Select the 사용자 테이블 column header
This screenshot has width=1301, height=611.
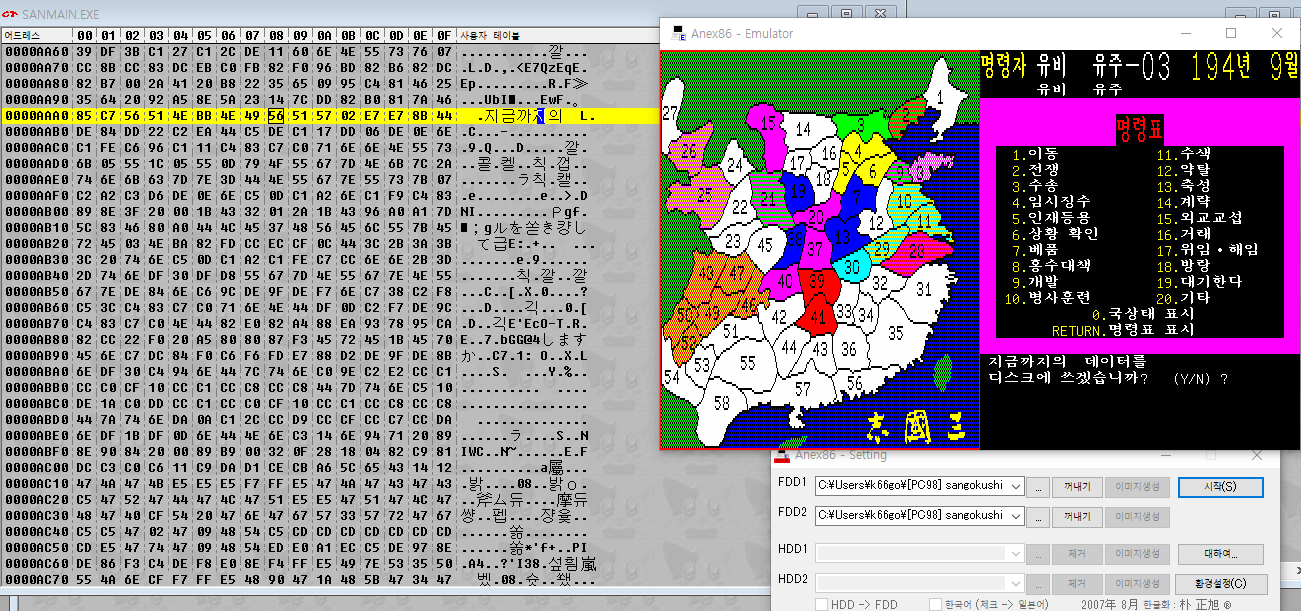click(490, 35)
